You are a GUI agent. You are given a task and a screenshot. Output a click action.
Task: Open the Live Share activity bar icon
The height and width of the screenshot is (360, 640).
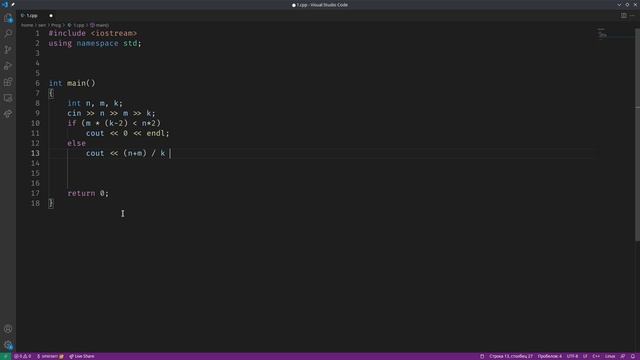tap(8, 114)
